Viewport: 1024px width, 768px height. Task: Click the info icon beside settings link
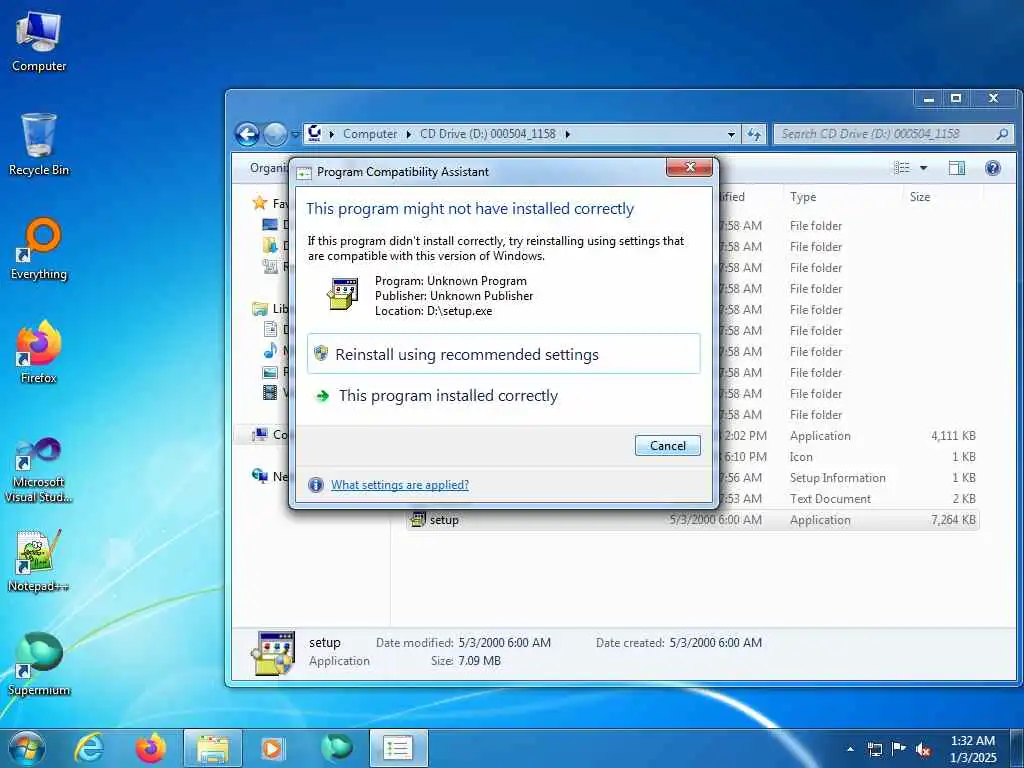point(316,485)
